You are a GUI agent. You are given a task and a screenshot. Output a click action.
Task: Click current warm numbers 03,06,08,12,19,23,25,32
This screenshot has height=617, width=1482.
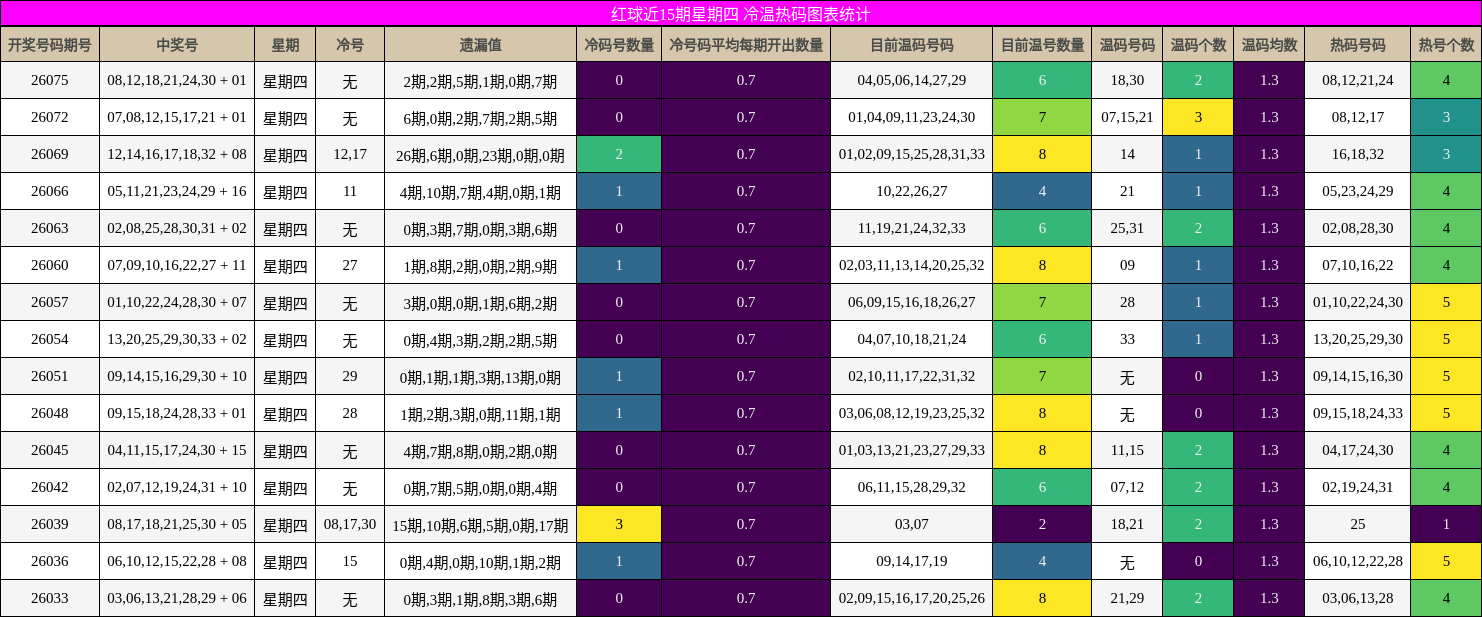click(x=912, y=413)
